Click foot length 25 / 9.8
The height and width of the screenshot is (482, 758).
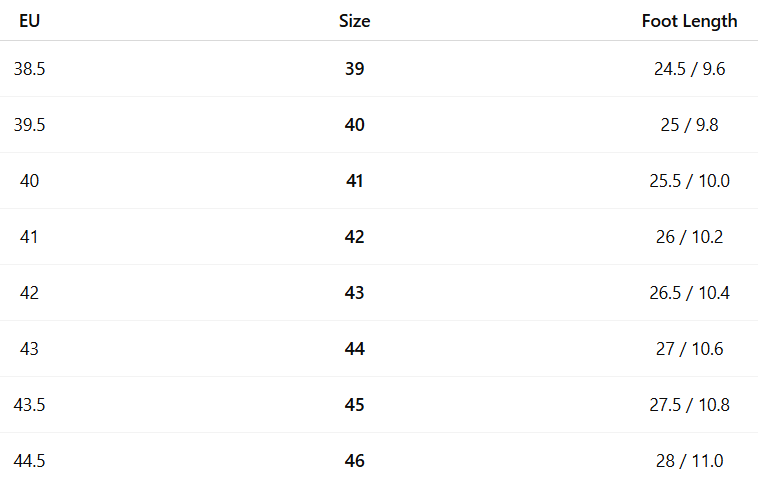click(x=689, y=125)
